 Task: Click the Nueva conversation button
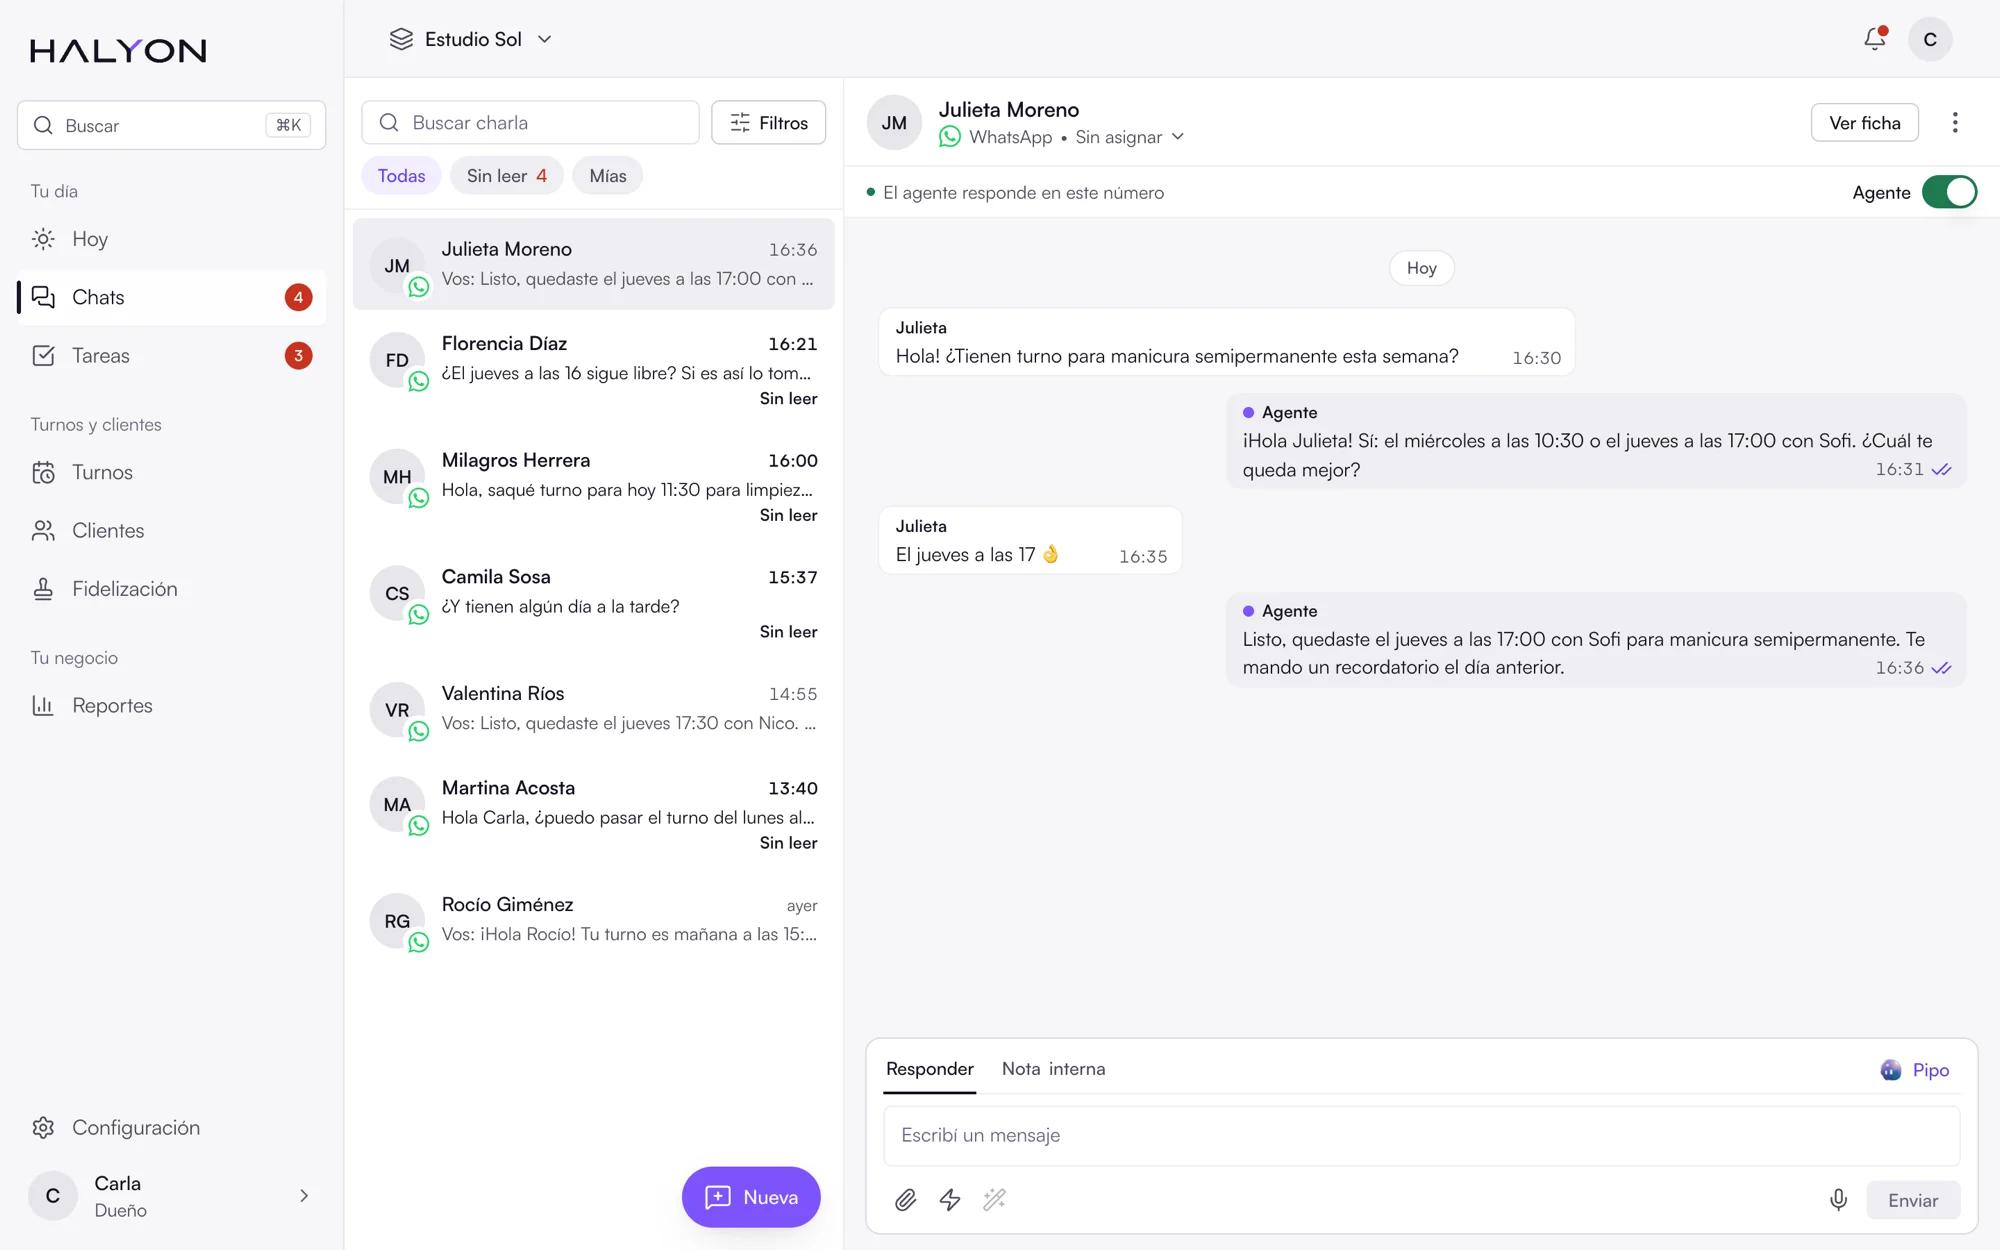pyautogui.click(x=751, y=1197)
